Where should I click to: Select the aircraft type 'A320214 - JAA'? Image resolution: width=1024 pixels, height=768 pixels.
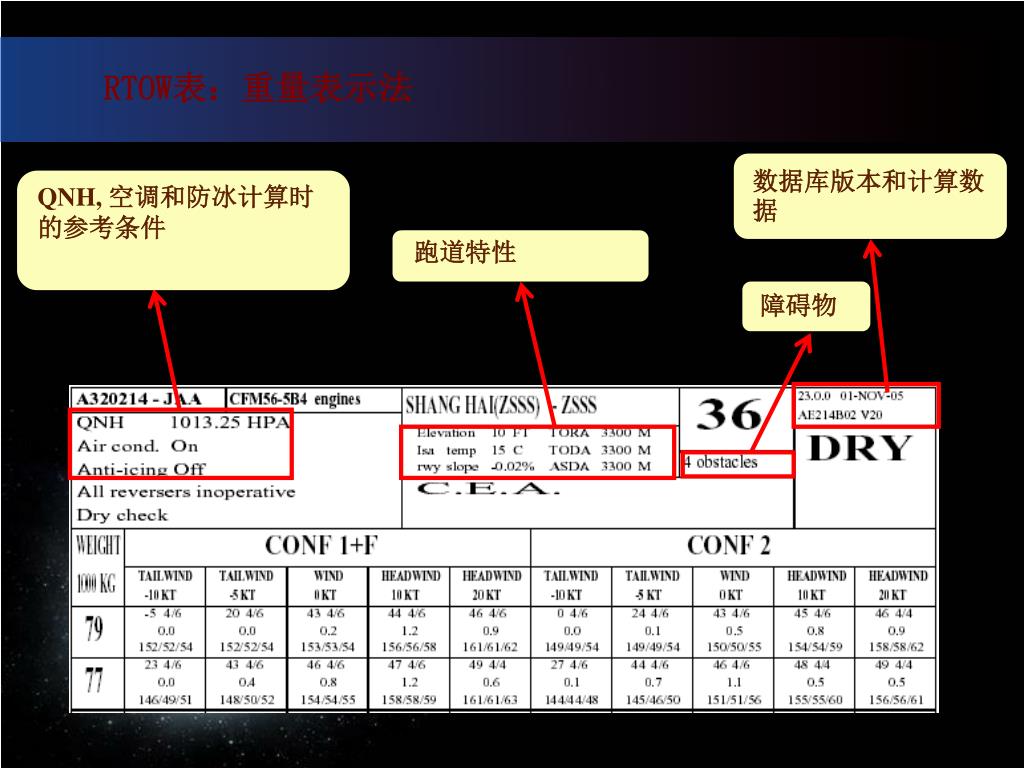coord(139,399)
